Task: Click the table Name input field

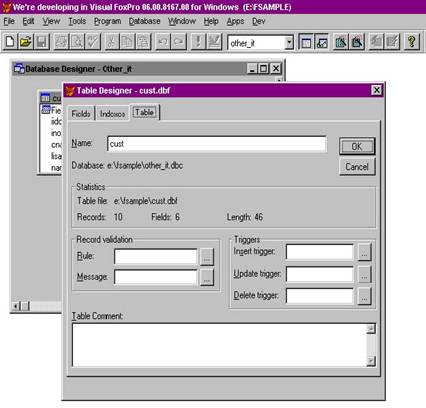Action: click(x=217, y=144)
